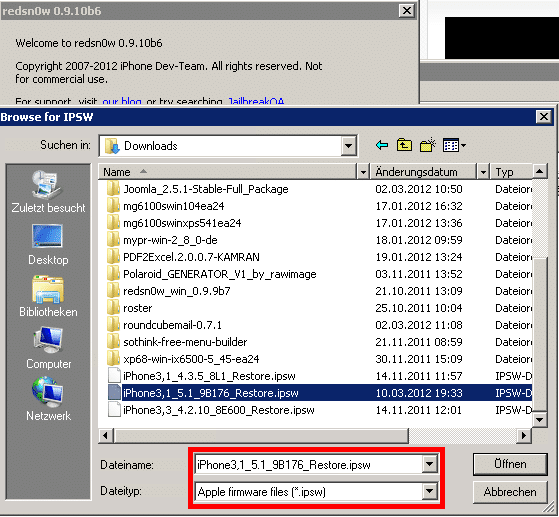Open the Name column filter dropdown

363,172
